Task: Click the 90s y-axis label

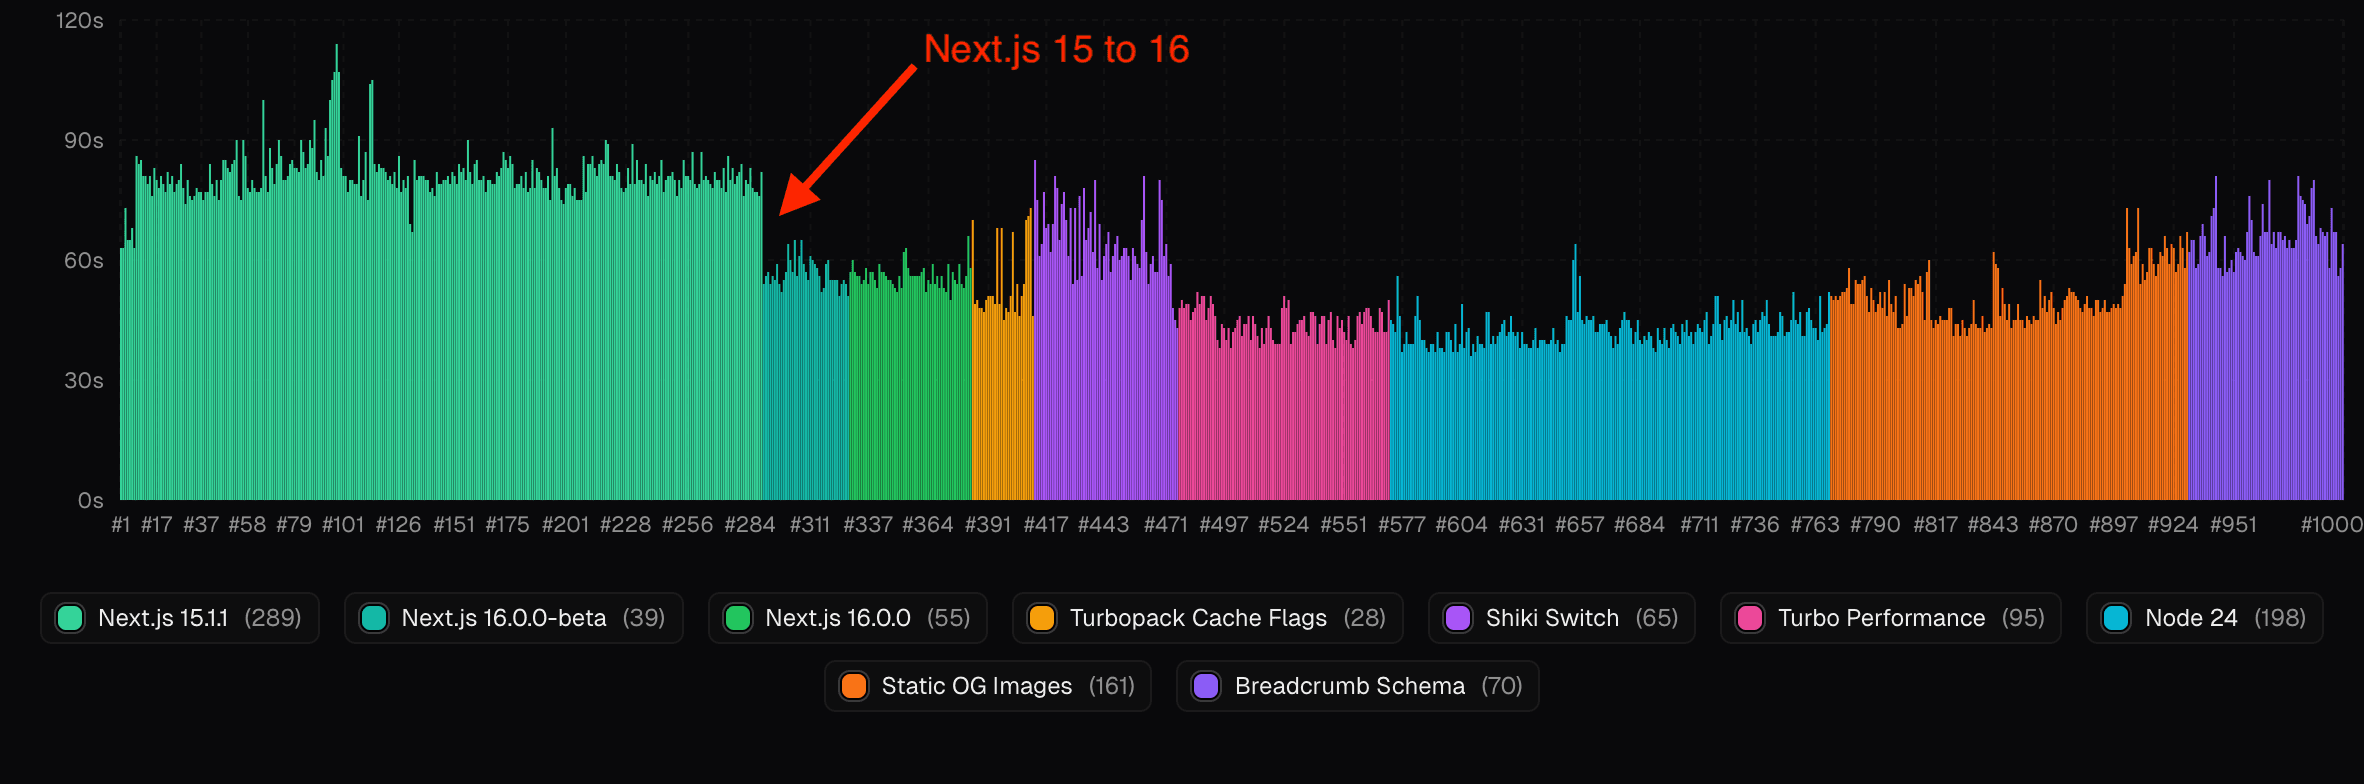Action: [84, 141]
